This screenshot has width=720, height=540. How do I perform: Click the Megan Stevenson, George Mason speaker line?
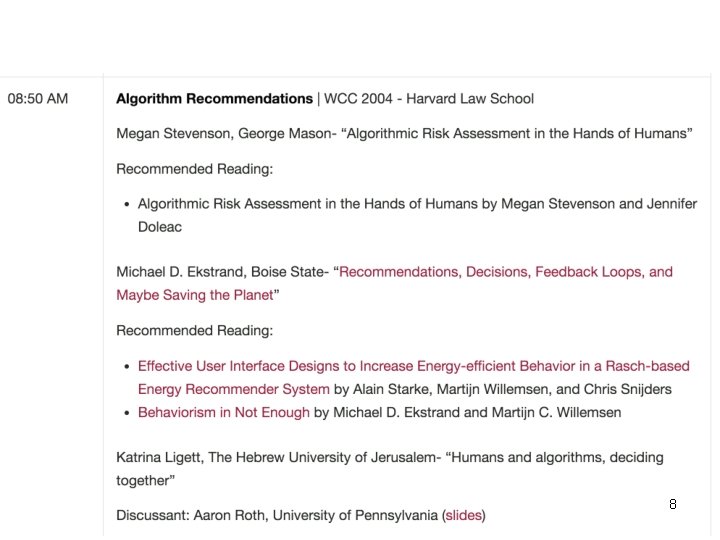pos(404,134)
